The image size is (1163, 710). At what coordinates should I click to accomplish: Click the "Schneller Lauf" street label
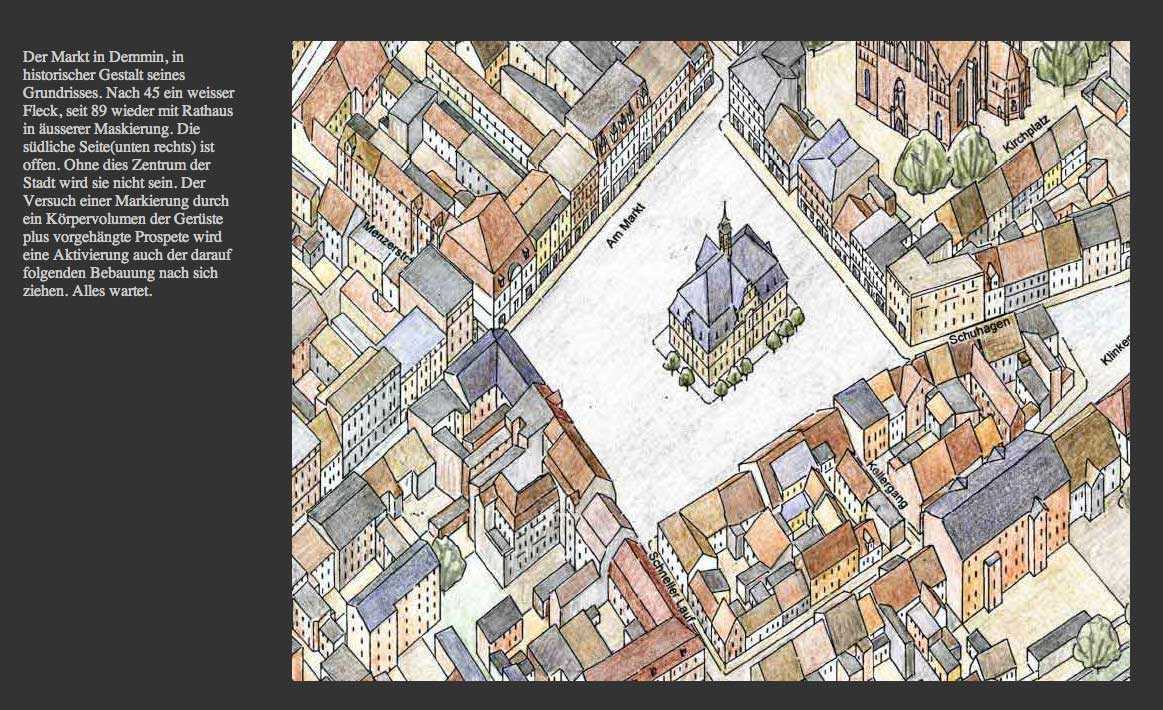coord(671,583)
